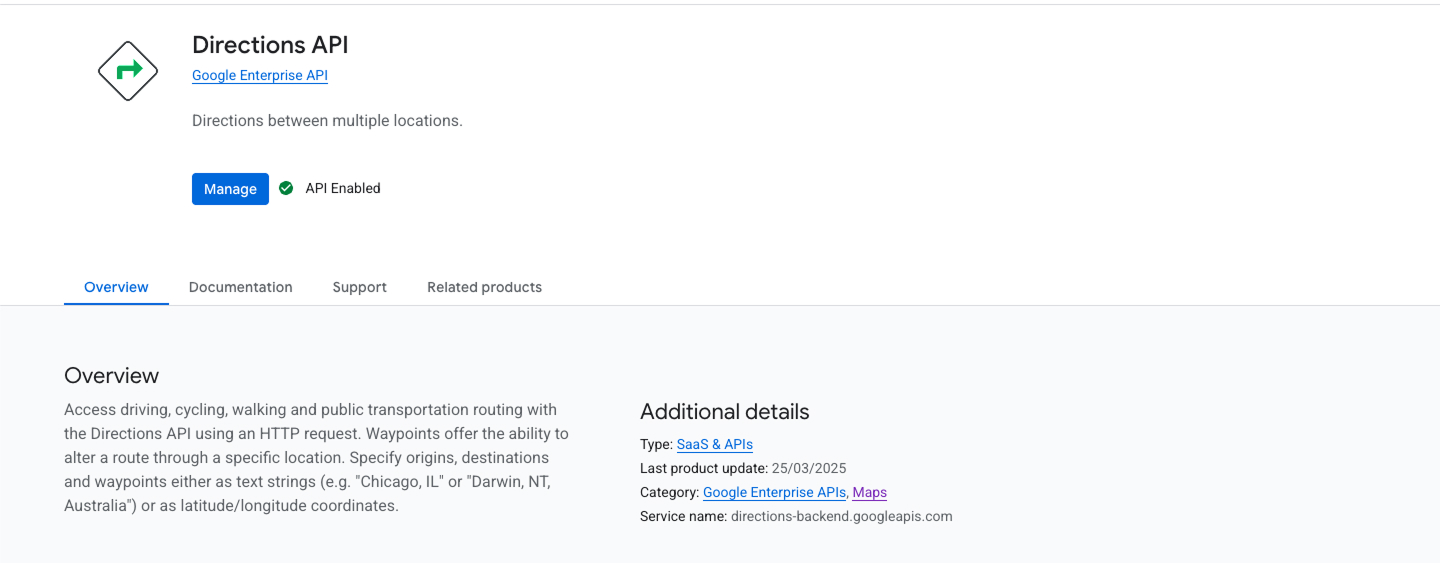1440x563 pixels.
Task: Click the Directions API page title
Action: click(270, 45)
